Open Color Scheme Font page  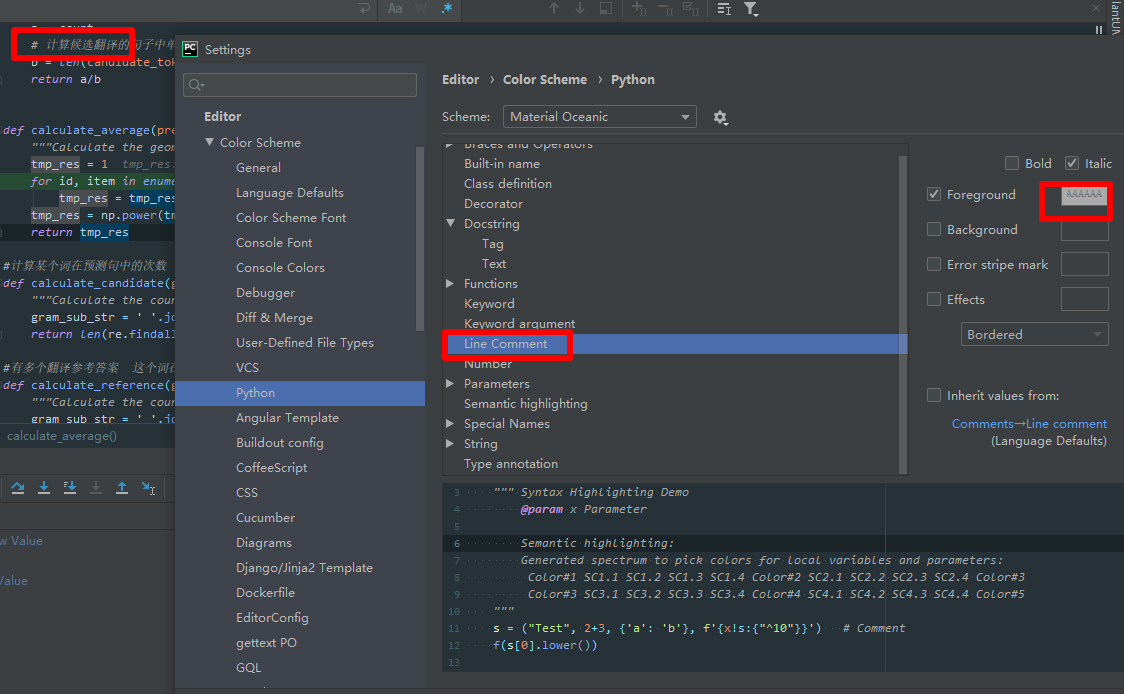[291, 218]
